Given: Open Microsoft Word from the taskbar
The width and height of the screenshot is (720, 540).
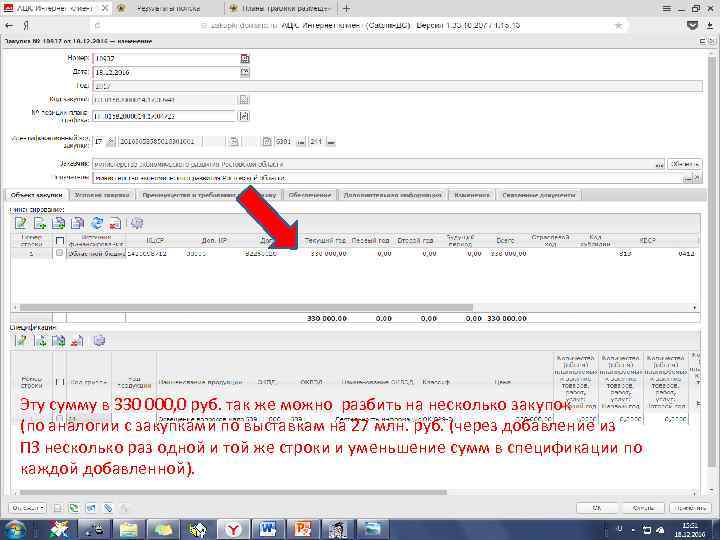Looking at the screenshot, I should [268, 529].
